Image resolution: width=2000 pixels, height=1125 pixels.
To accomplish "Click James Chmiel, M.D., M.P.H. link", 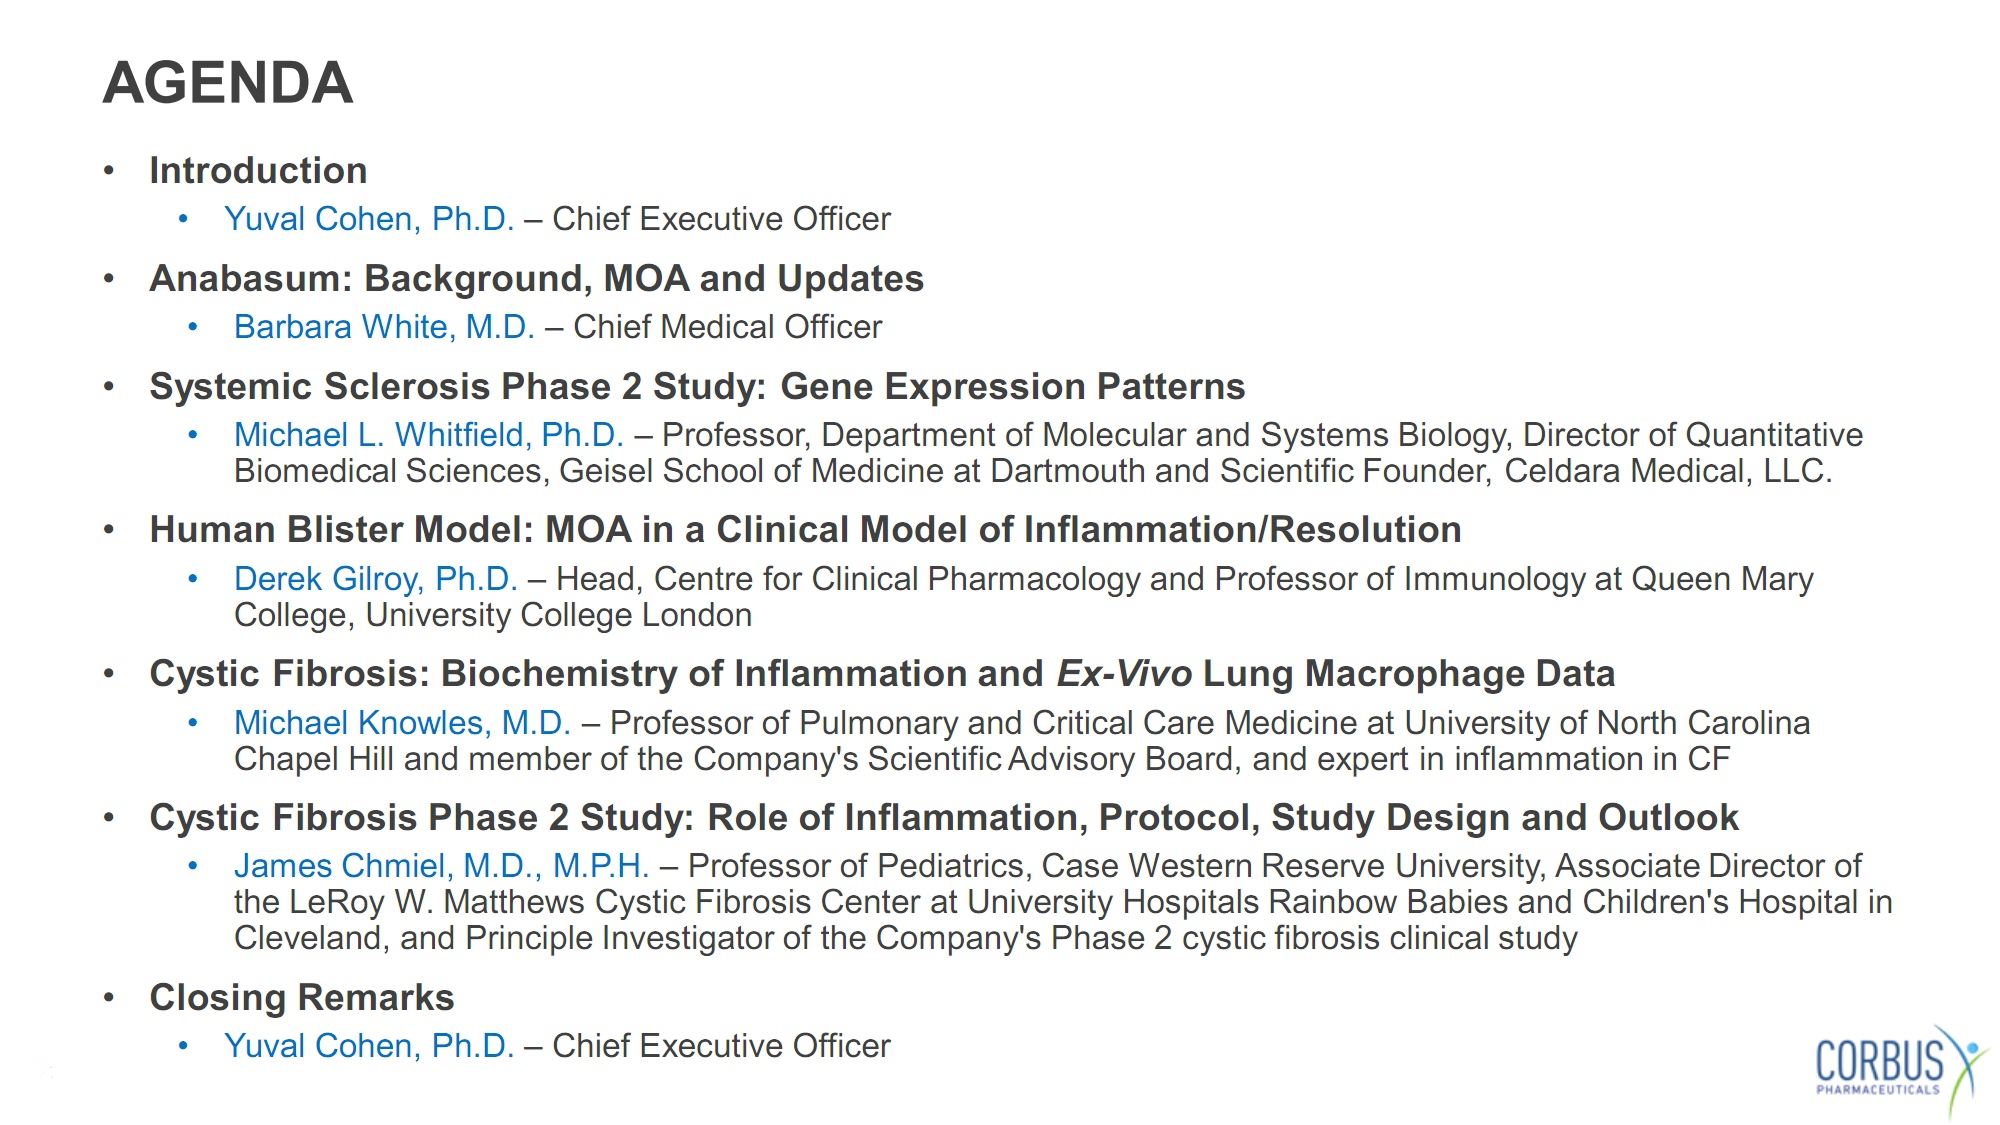I will tap(442, 866).
